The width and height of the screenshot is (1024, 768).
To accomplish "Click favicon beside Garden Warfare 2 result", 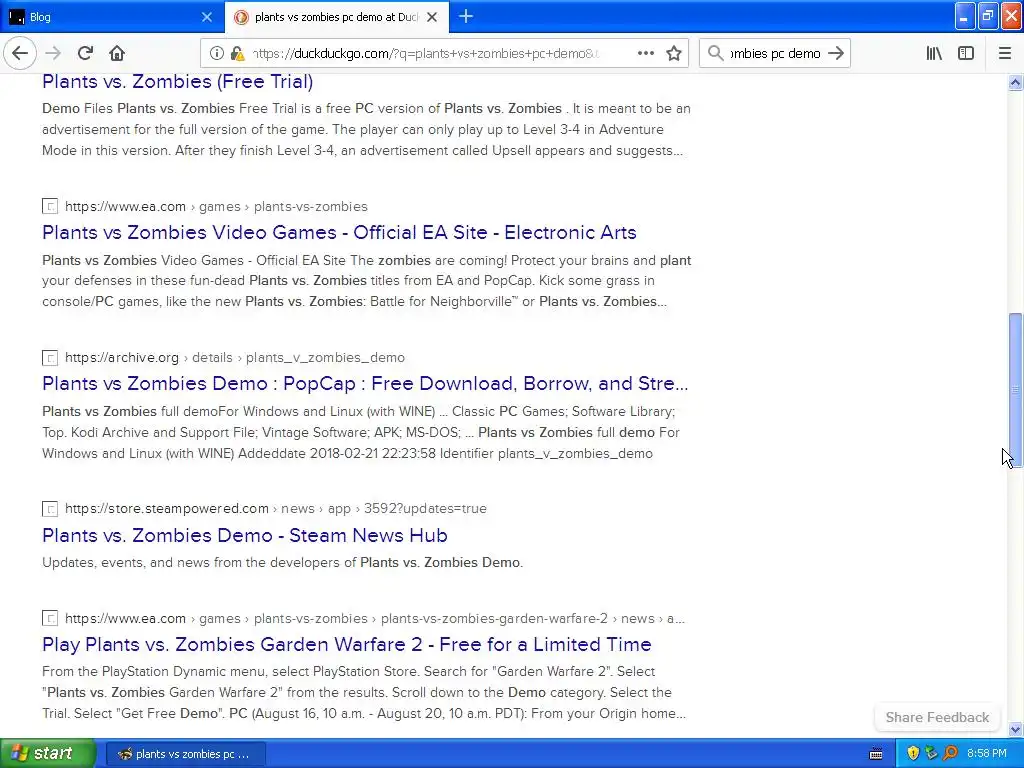I will click(50, 618).
